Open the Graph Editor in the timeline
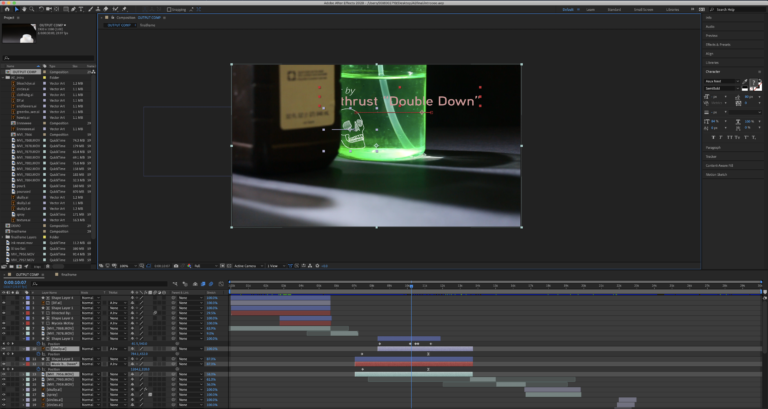Screen dimensions: 768x409 coord(221,284)
